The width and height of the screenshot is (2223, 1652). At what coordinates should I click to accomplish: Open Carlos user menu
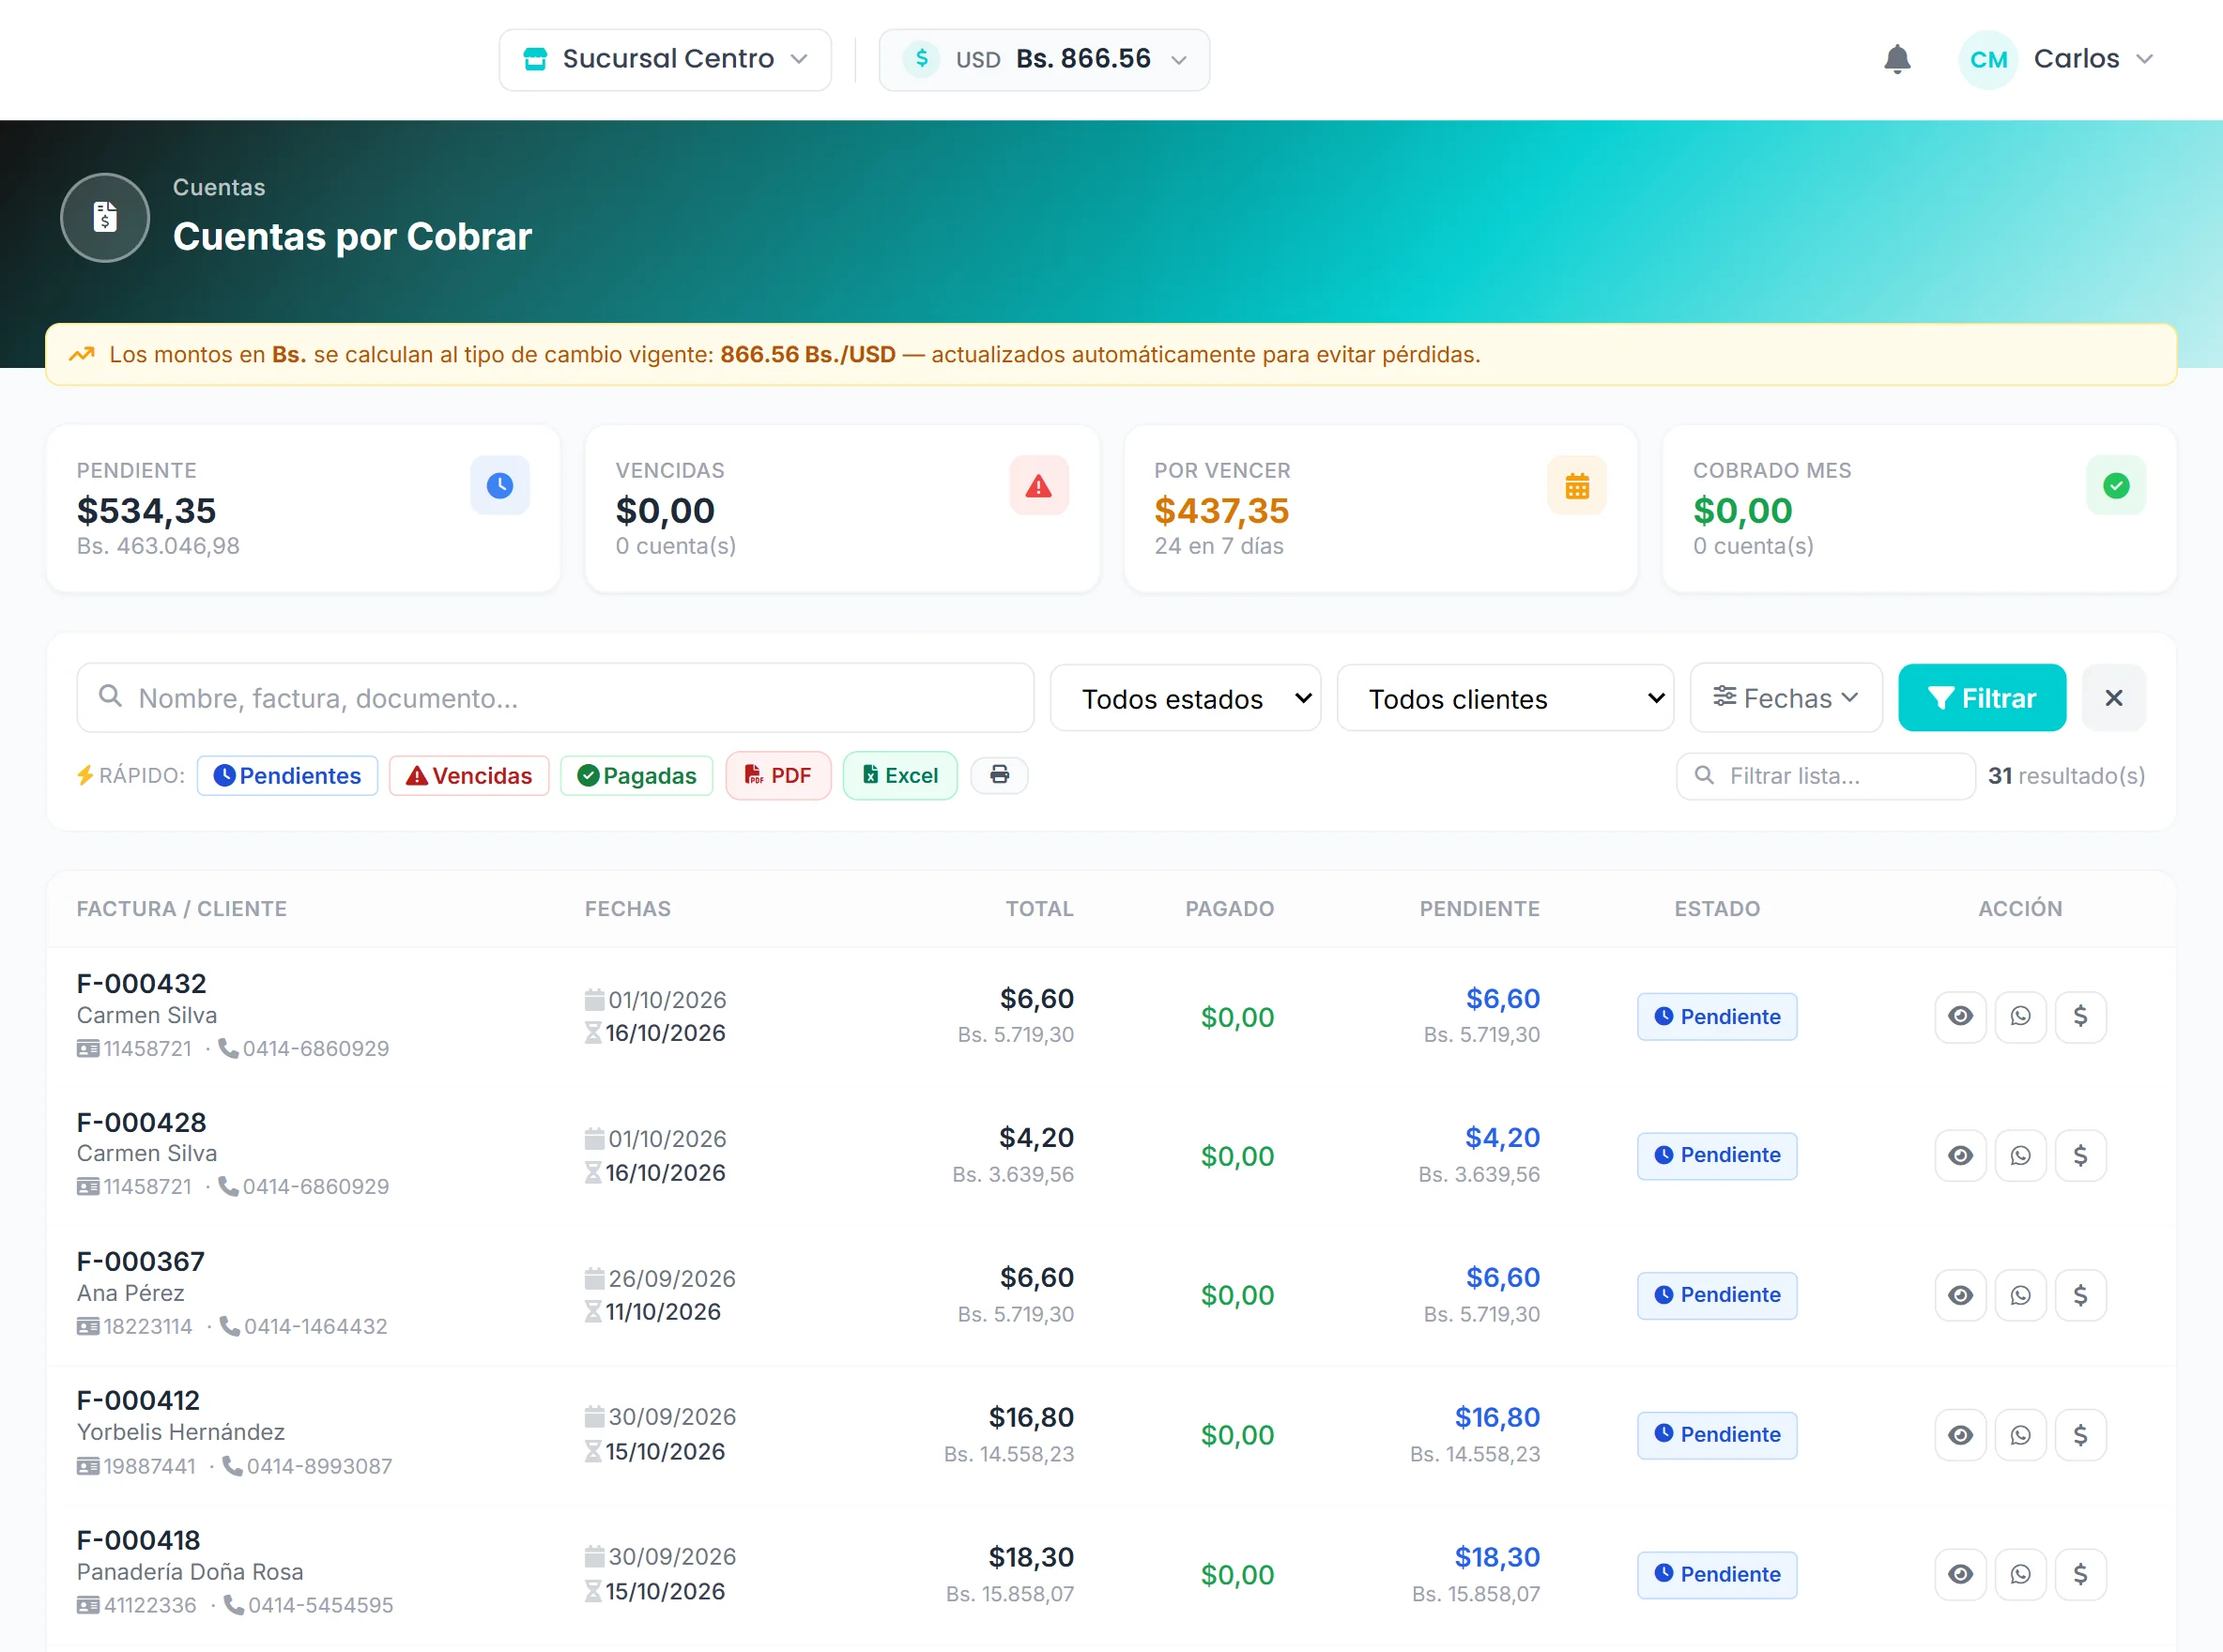coord(2057,59)
